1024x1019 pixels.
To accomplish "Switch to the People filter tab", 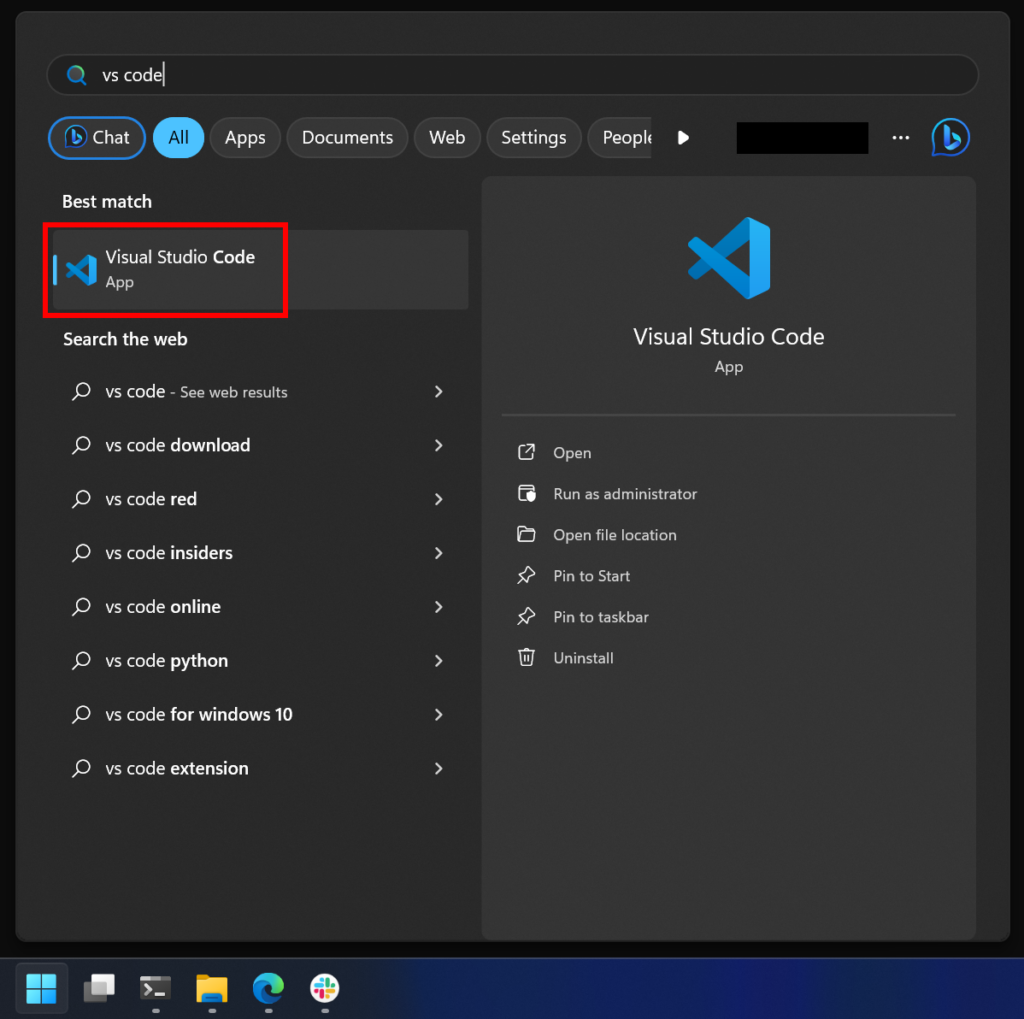I will tap(621, 138).
